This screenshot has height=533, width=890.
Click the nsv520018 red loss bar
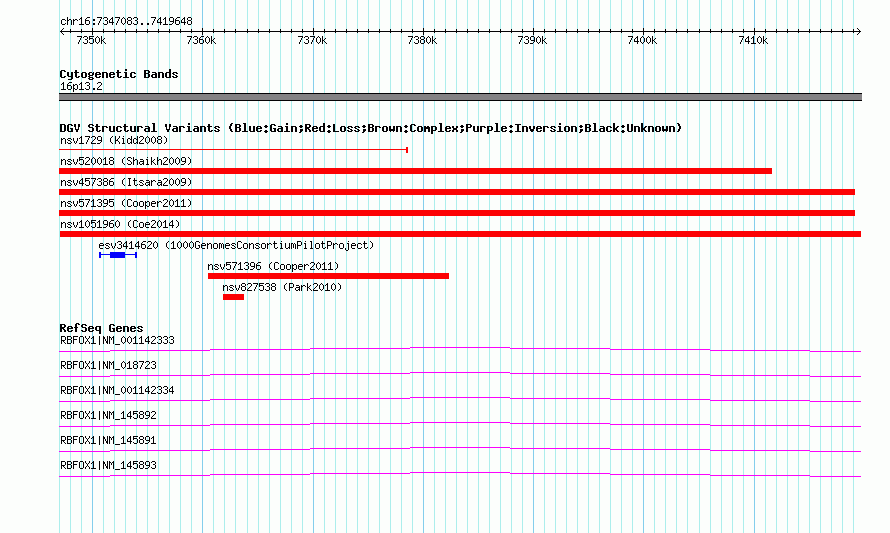415,171
